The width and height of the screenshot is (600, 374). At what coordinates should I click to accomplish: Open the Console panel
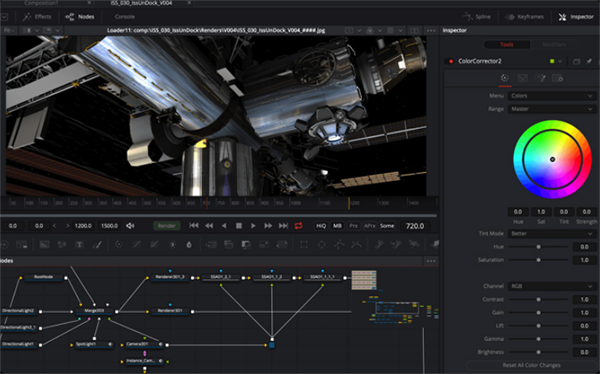(124, 16)
